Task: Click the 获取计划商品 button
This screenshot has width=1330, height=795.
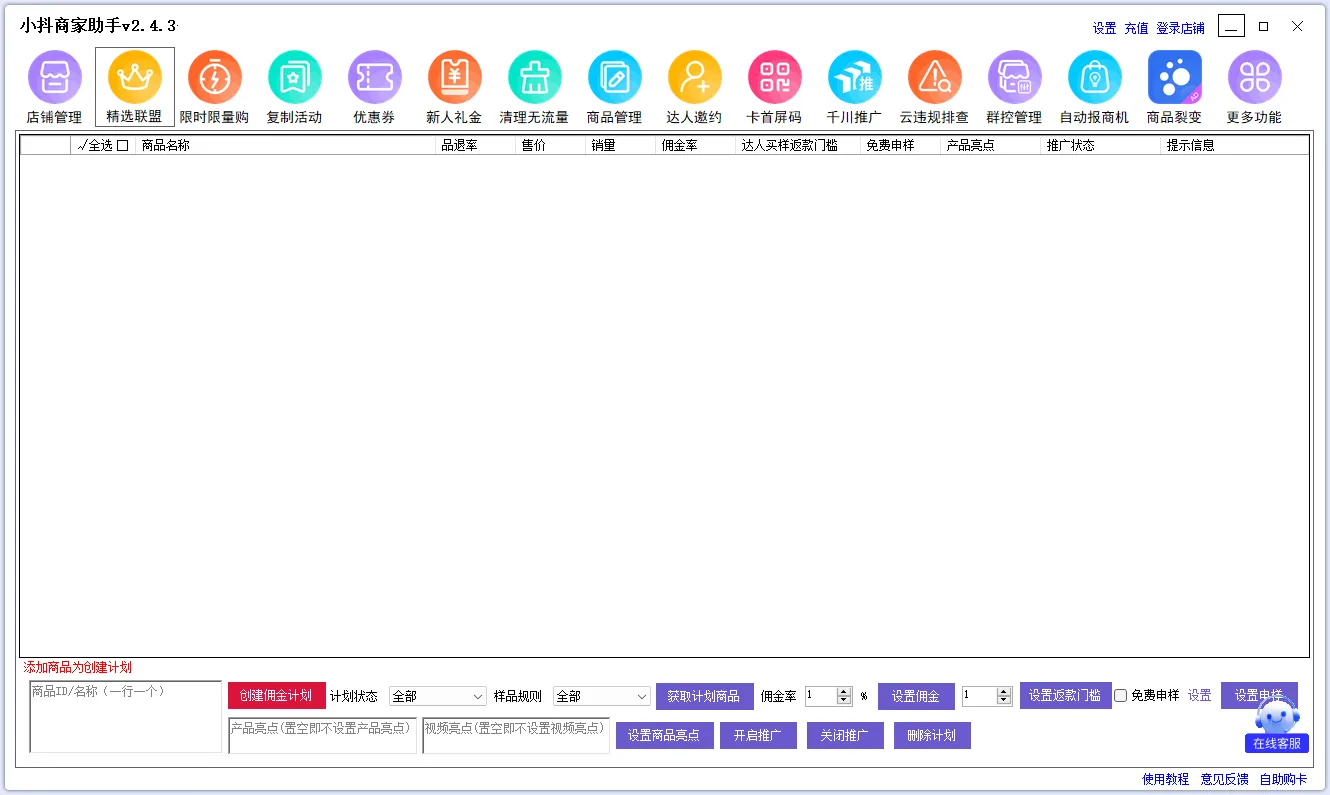Action: 704,696
